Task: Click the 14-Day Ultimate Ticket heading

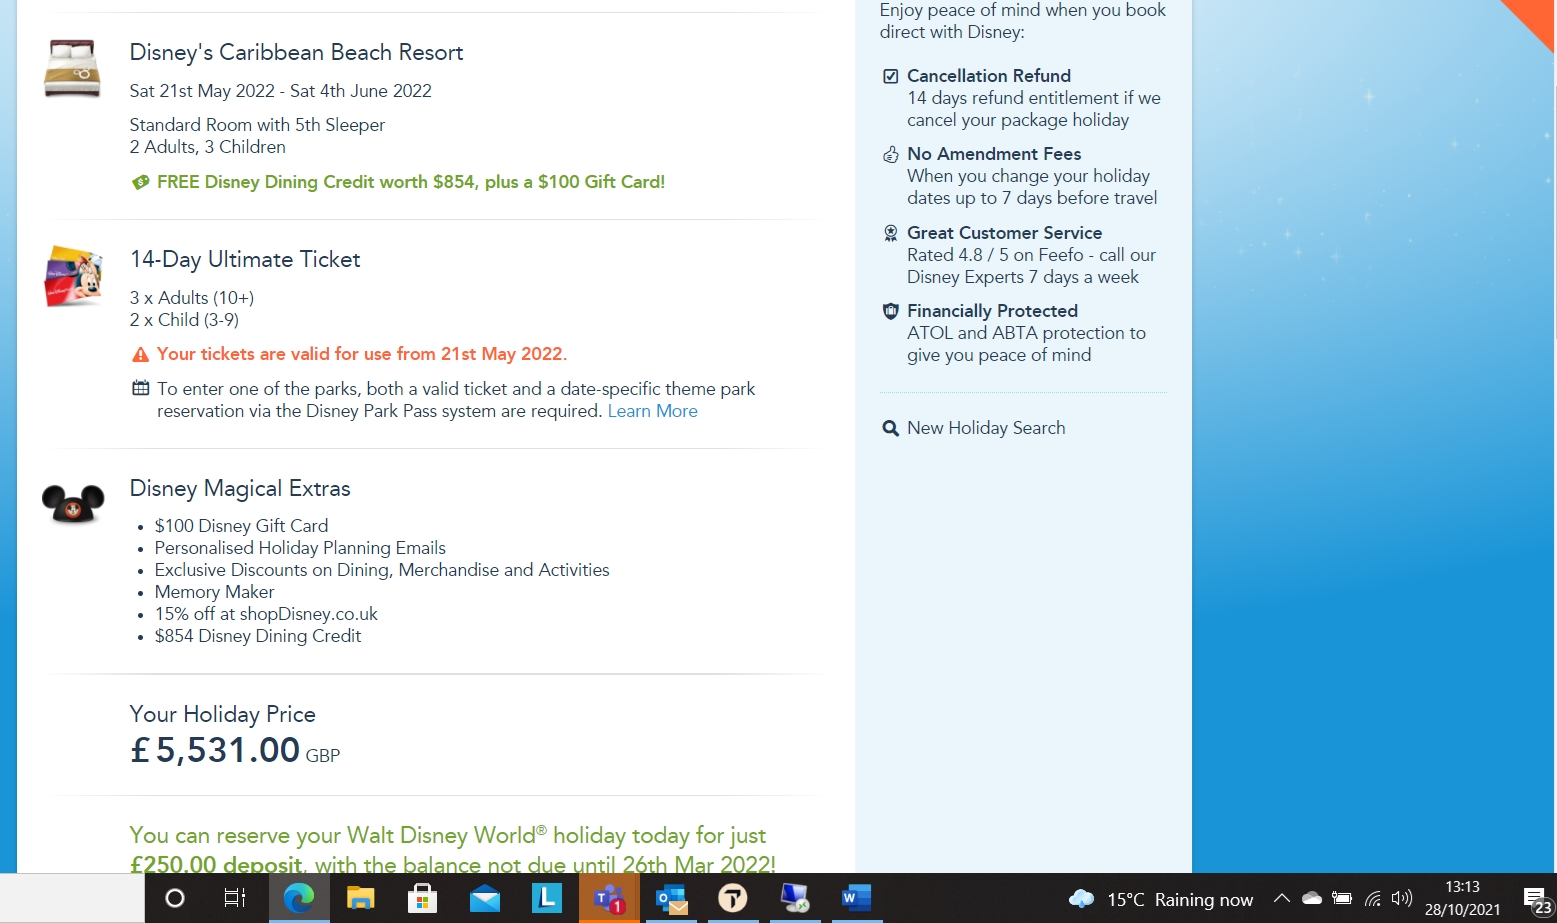Action: (245, 259)
